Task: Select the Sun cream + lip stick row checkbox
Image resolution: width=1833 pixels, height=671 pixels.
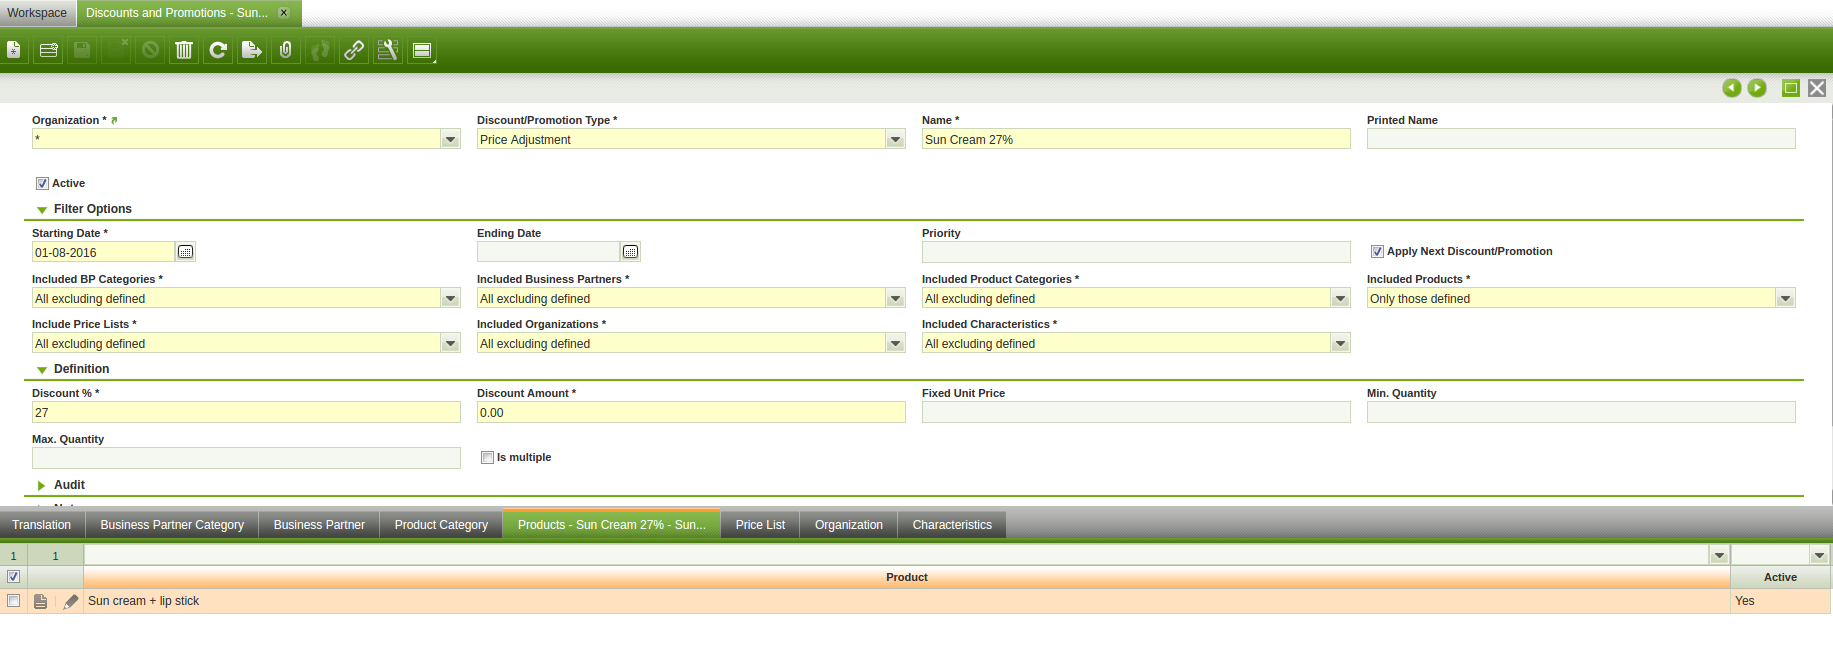Action: [x=13, y=600]
